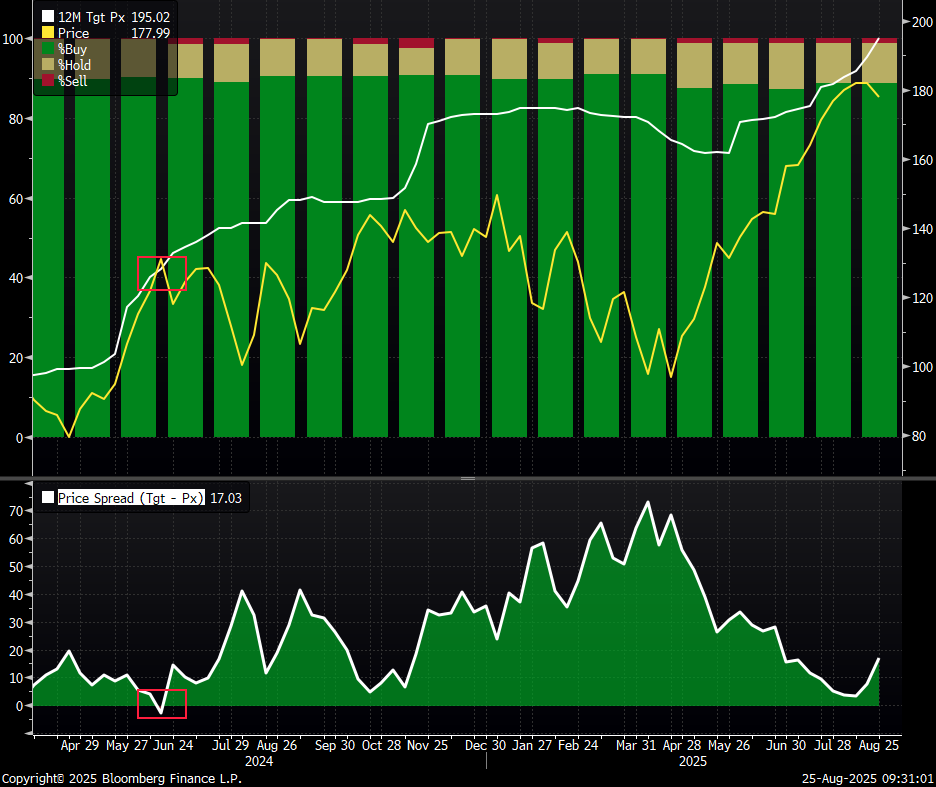Click the white 12M Tgt Px legend swatch

pyautogui.click(x=48, y=17)
